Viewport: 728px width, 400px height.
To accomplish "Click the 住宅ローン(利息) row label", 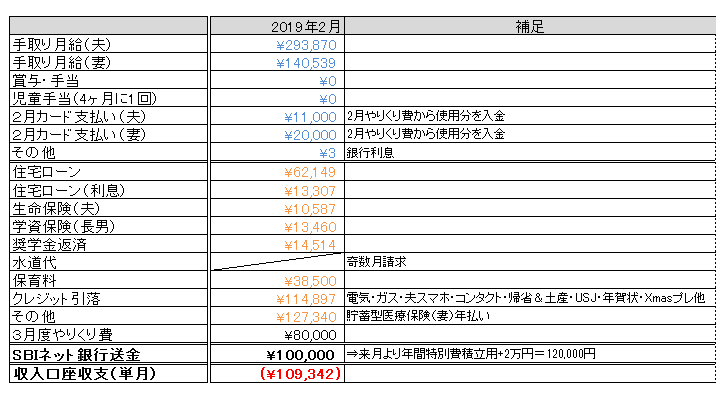I will (x=109, y=190).
